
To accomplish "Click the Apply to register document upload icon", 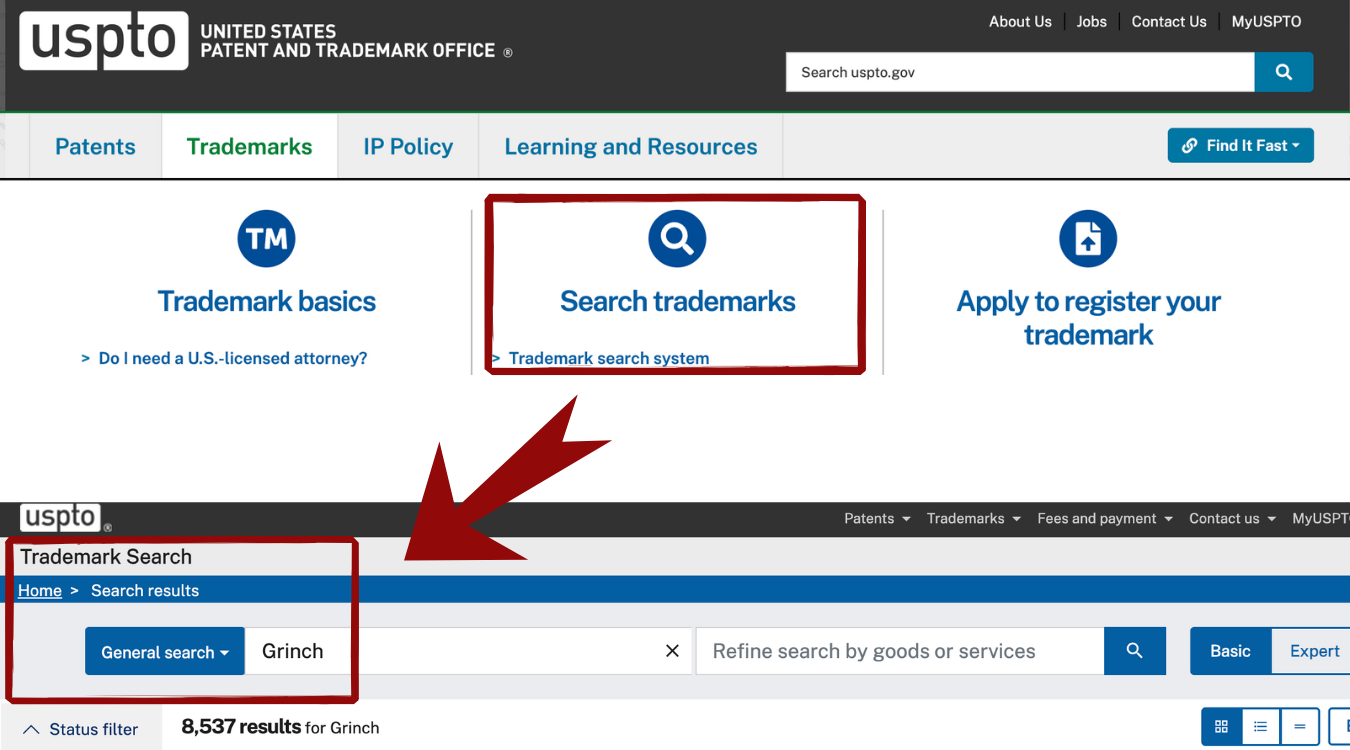I will pos(1088,239).
